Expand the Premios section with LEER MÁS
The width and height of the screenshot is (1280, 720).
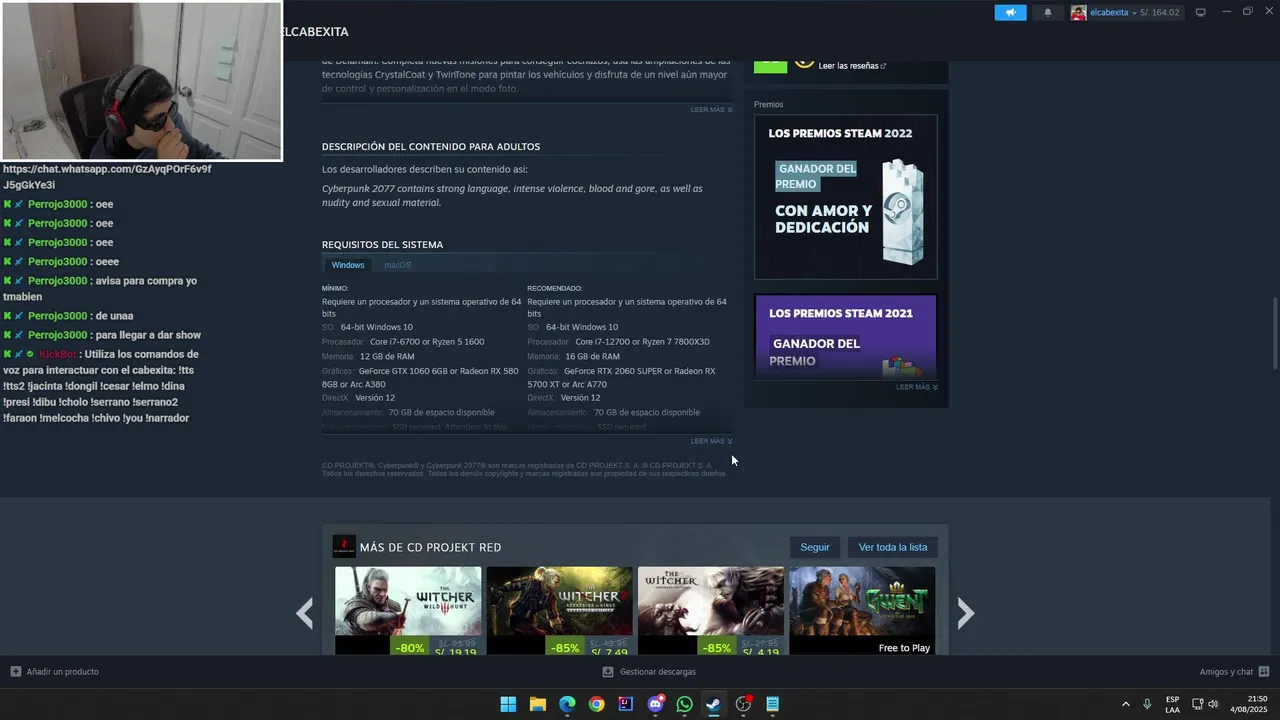[x=917, y=387]
